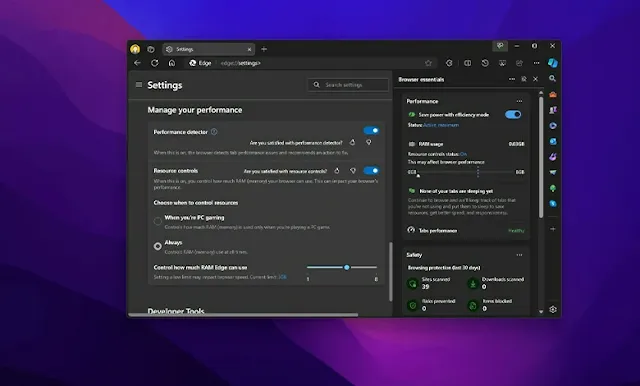Open the sidebar Games icon
640x386 pixels.
pyautogui.click(x=553, y=110)
